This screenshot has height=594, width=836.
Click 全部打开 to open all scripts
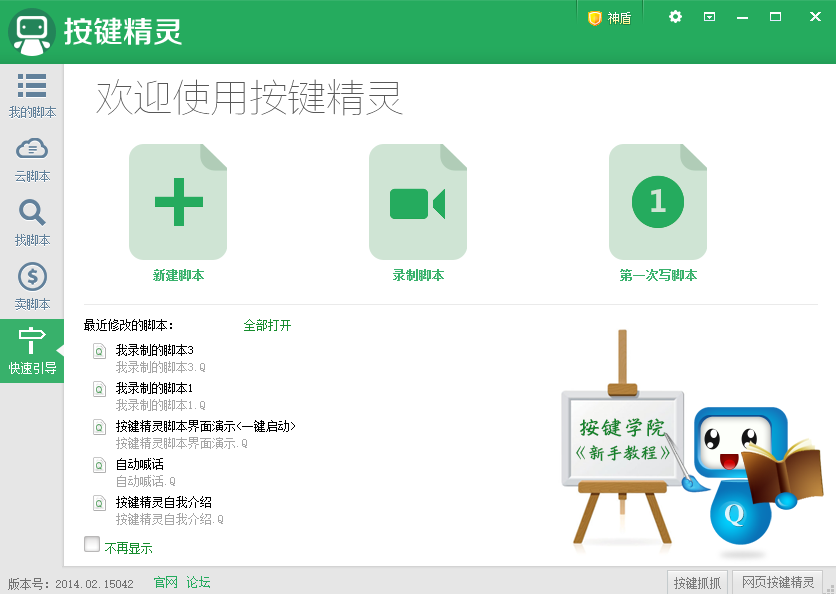tap(267, 325)
